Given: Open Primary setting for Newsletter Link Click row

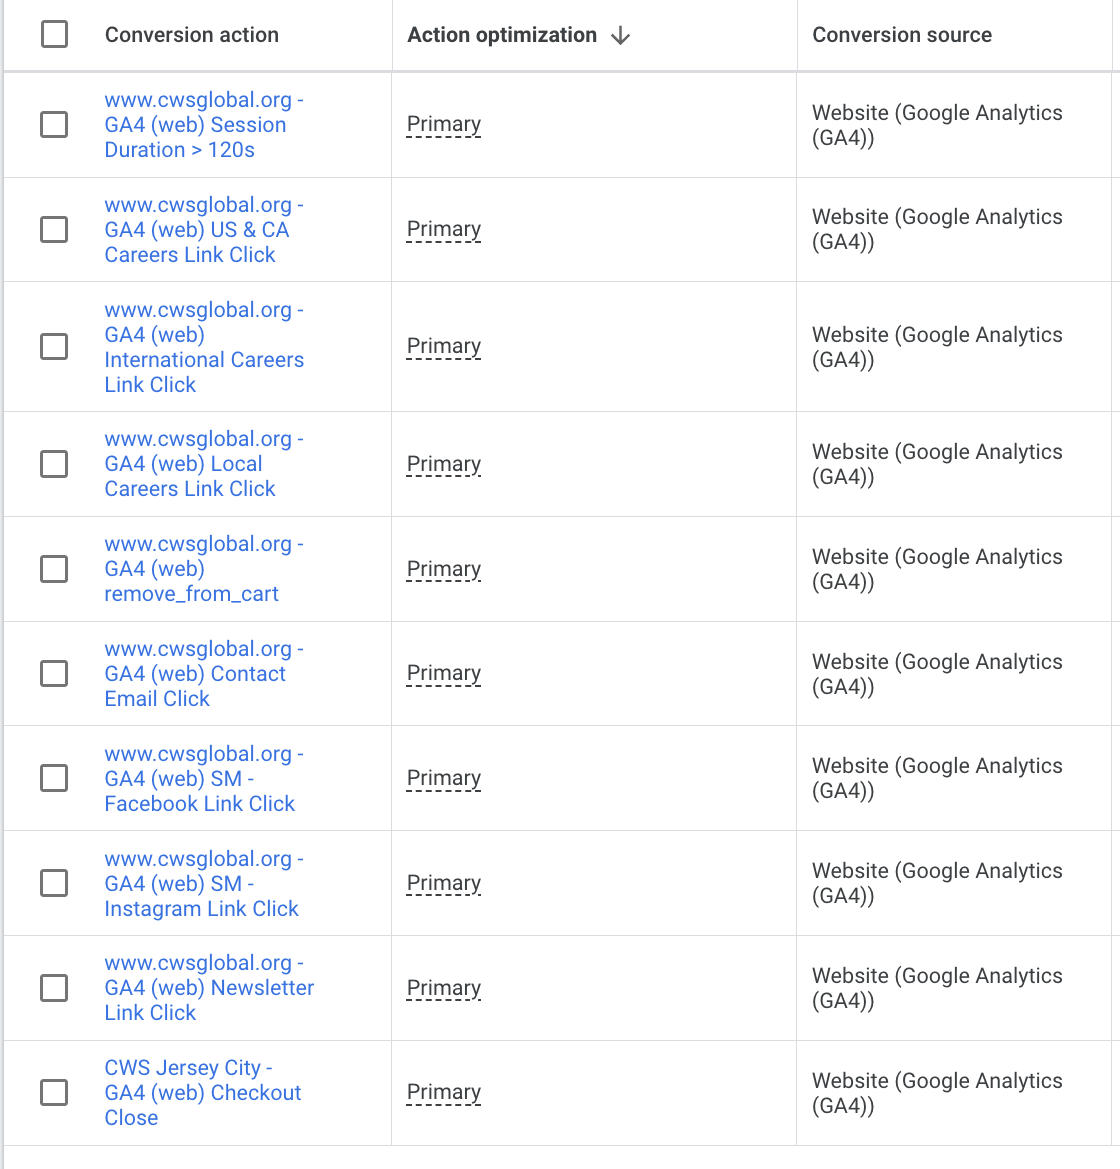Looking at the screenshot, I should 444,989.
